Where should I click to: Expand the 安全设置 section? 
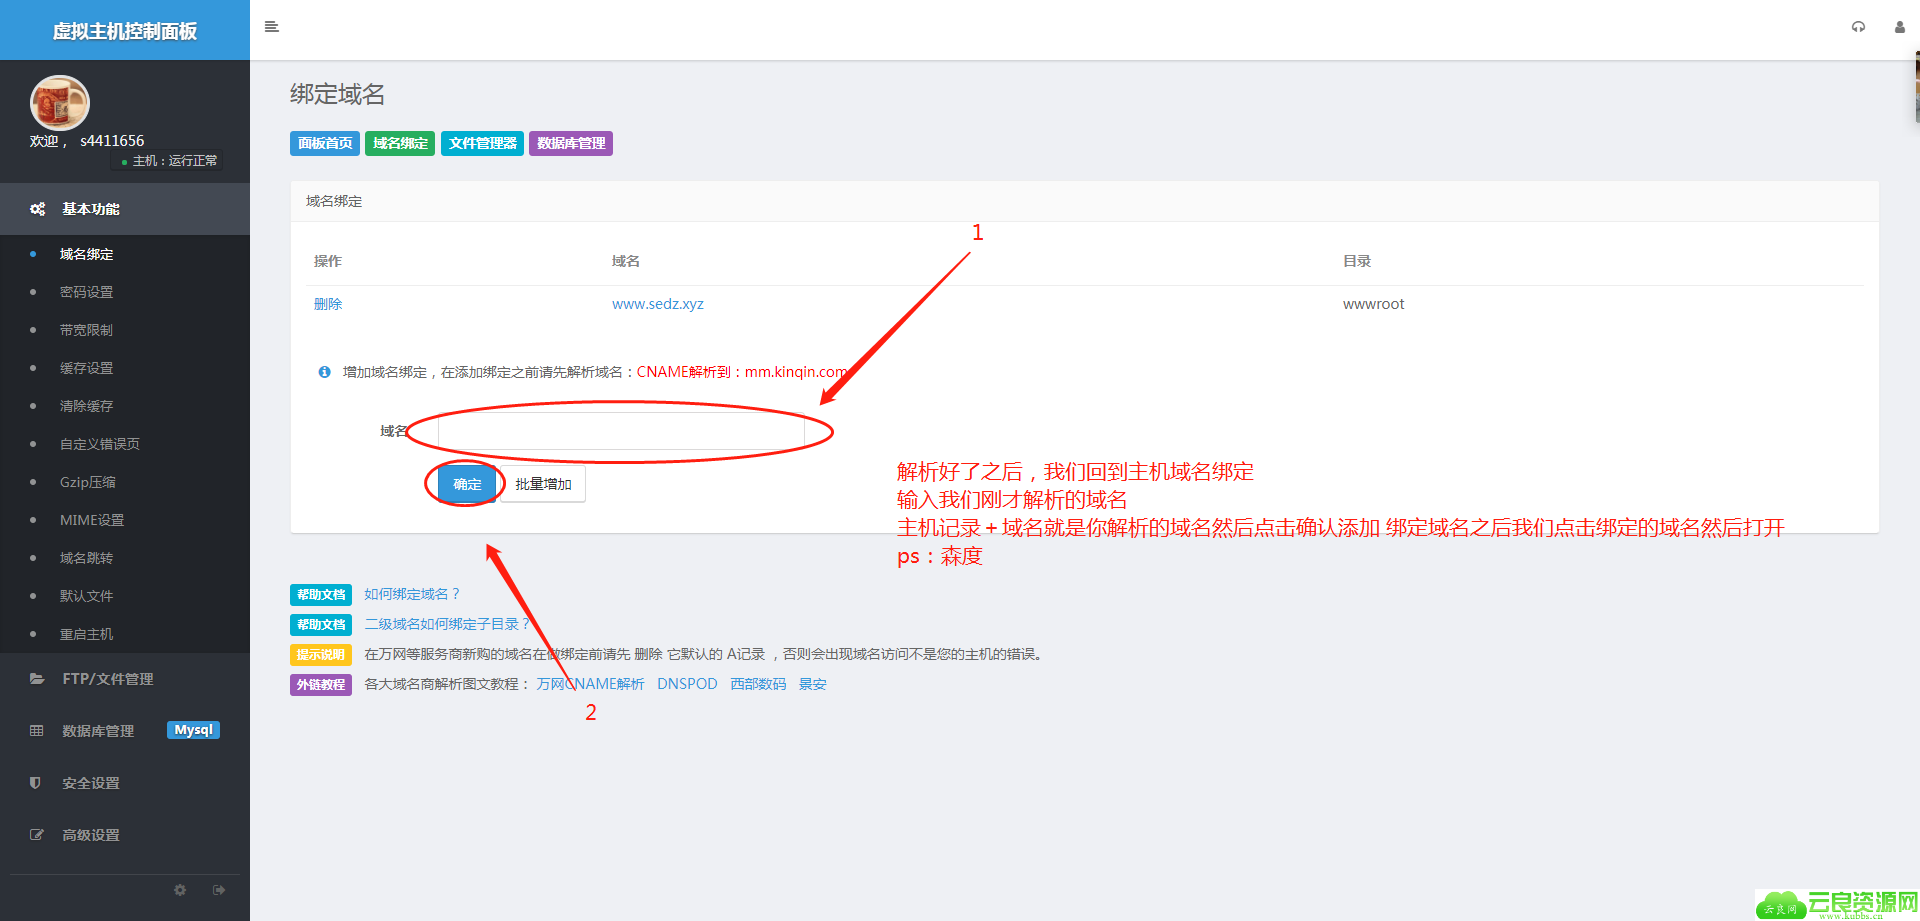tap(125, 783)
